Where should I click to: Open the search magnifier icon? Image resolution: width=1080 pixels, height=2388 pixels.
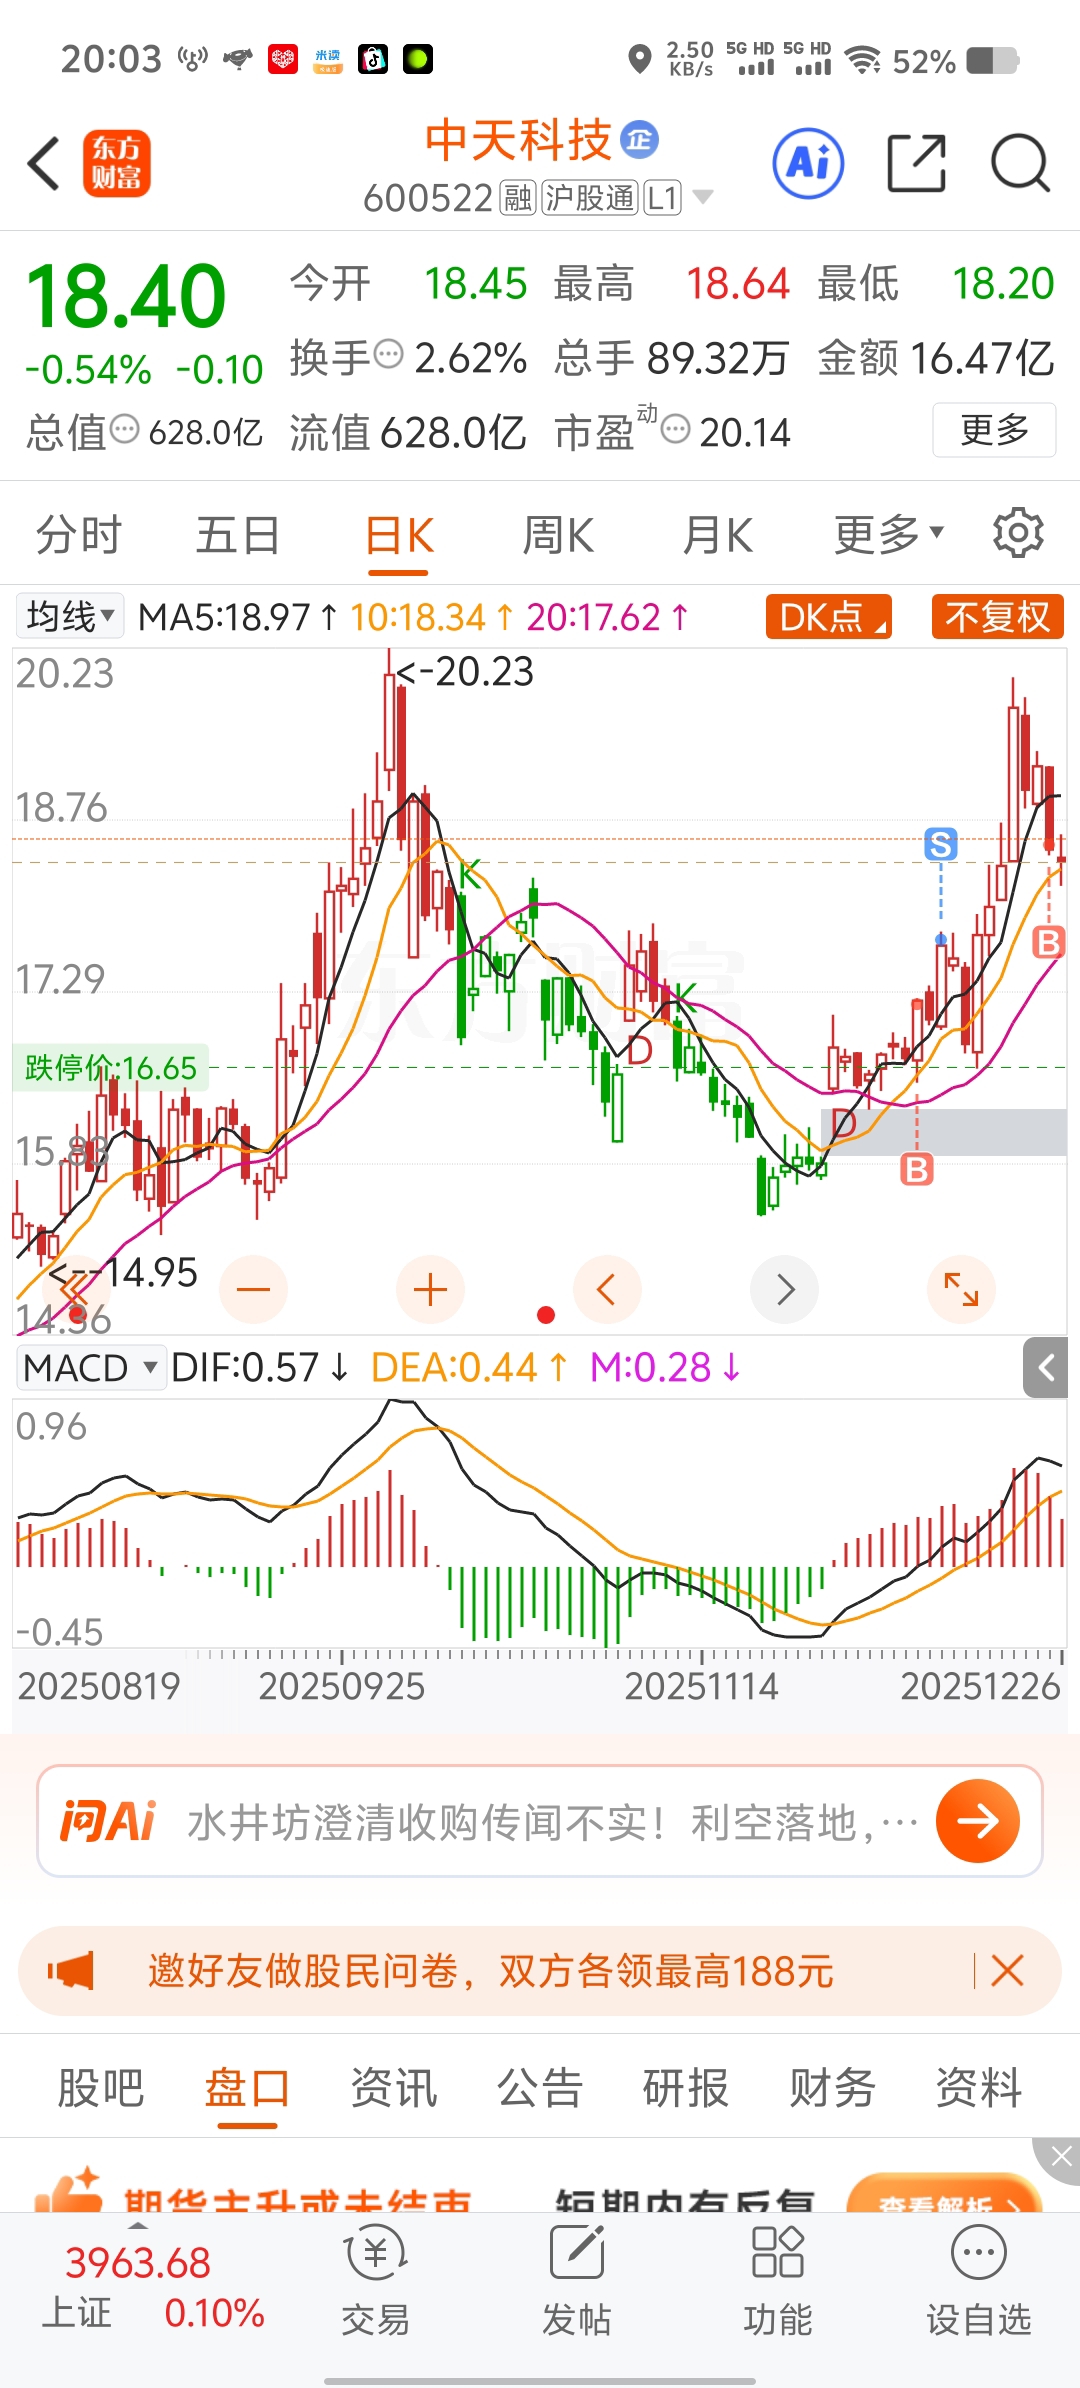1020,163
